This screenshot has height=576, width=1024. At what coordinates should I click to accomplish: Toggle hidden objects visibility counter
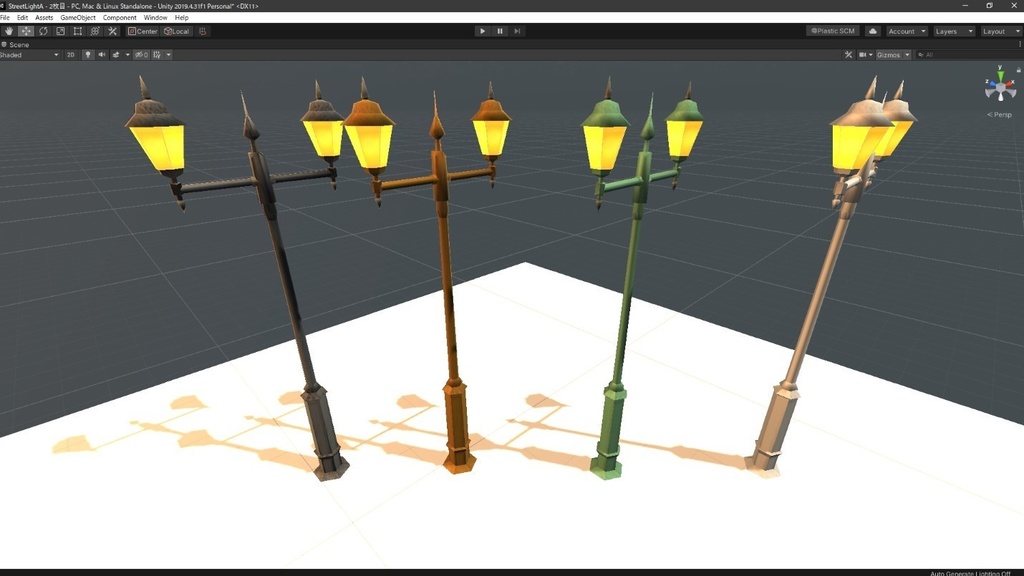pyautogui.click(x=141, y=55)
